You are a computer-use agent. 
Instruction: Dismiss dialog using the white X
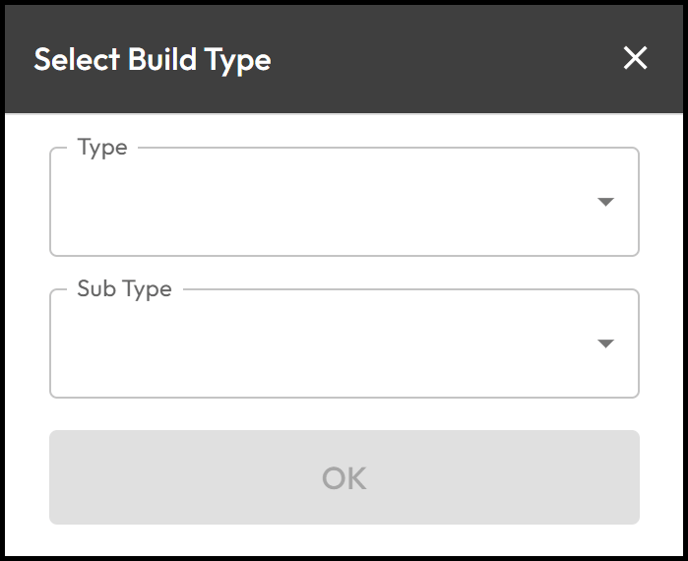tap(635, 58)
